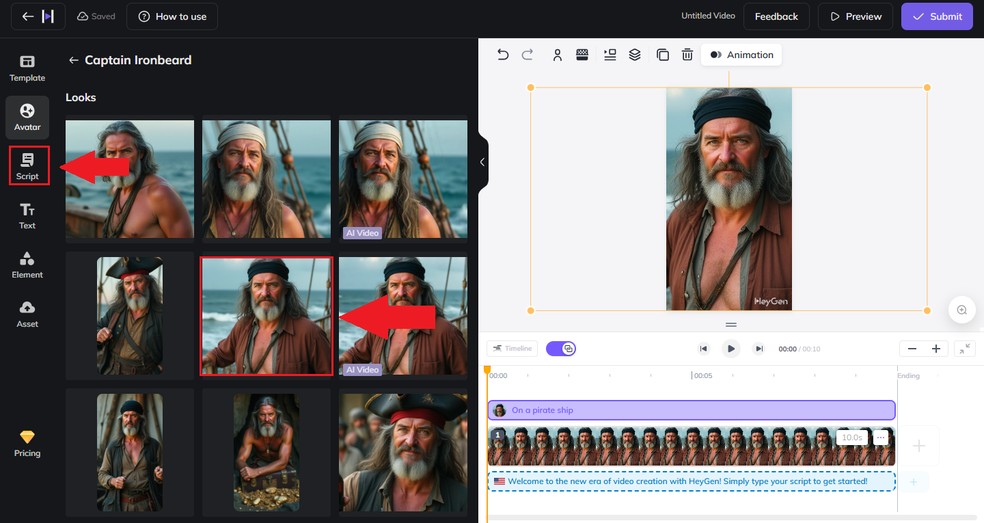Collapse the timeline with shrink arrows icon
Image resolution: width=984 pixels, height=523 pixels.
pyautogui.click(x=964, y=348)
